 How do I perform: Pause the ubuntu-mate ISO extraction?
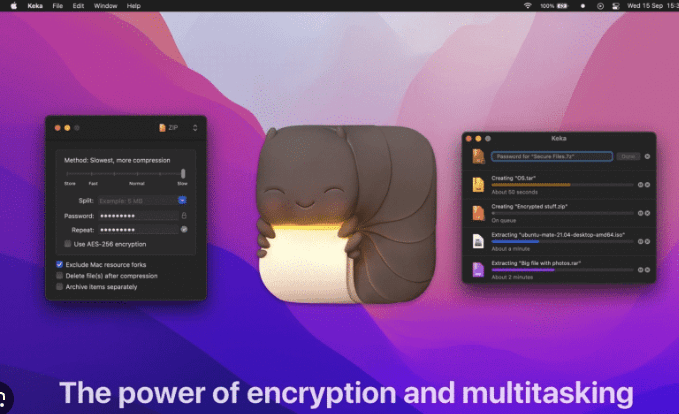pos(640,242)
